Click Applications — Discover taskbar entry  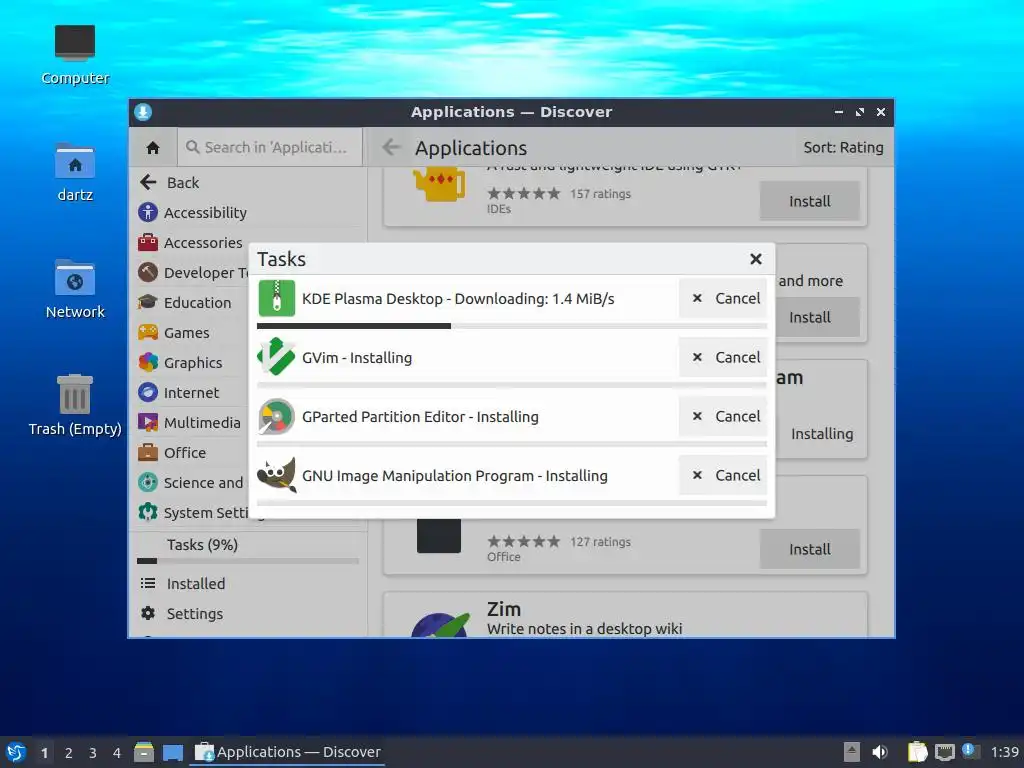[287, 752]
